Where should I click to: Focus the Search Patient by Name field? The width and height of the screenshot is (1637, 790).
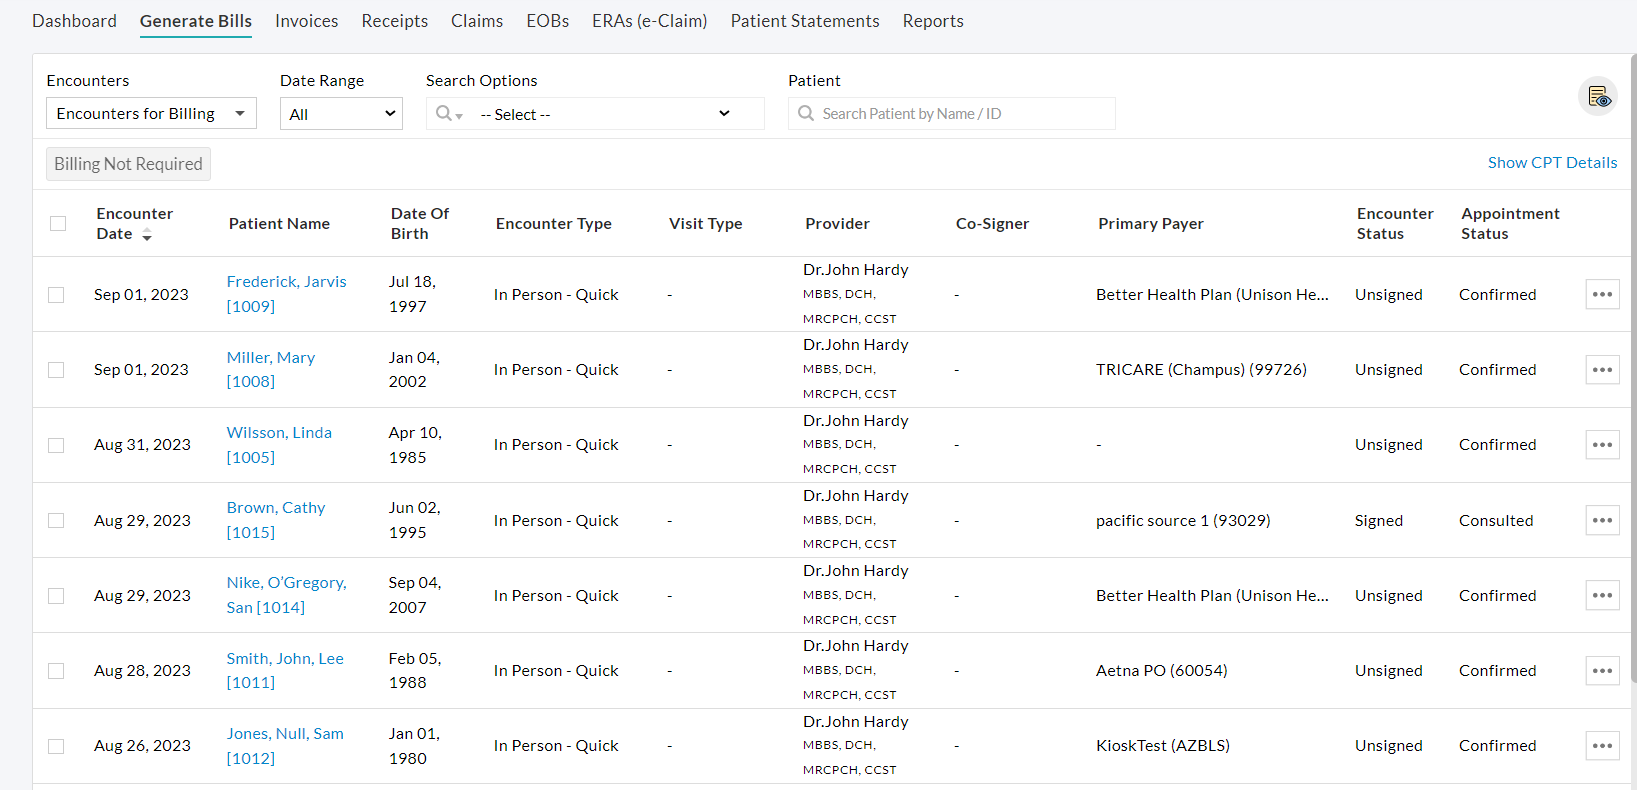[x=960, y=114]
